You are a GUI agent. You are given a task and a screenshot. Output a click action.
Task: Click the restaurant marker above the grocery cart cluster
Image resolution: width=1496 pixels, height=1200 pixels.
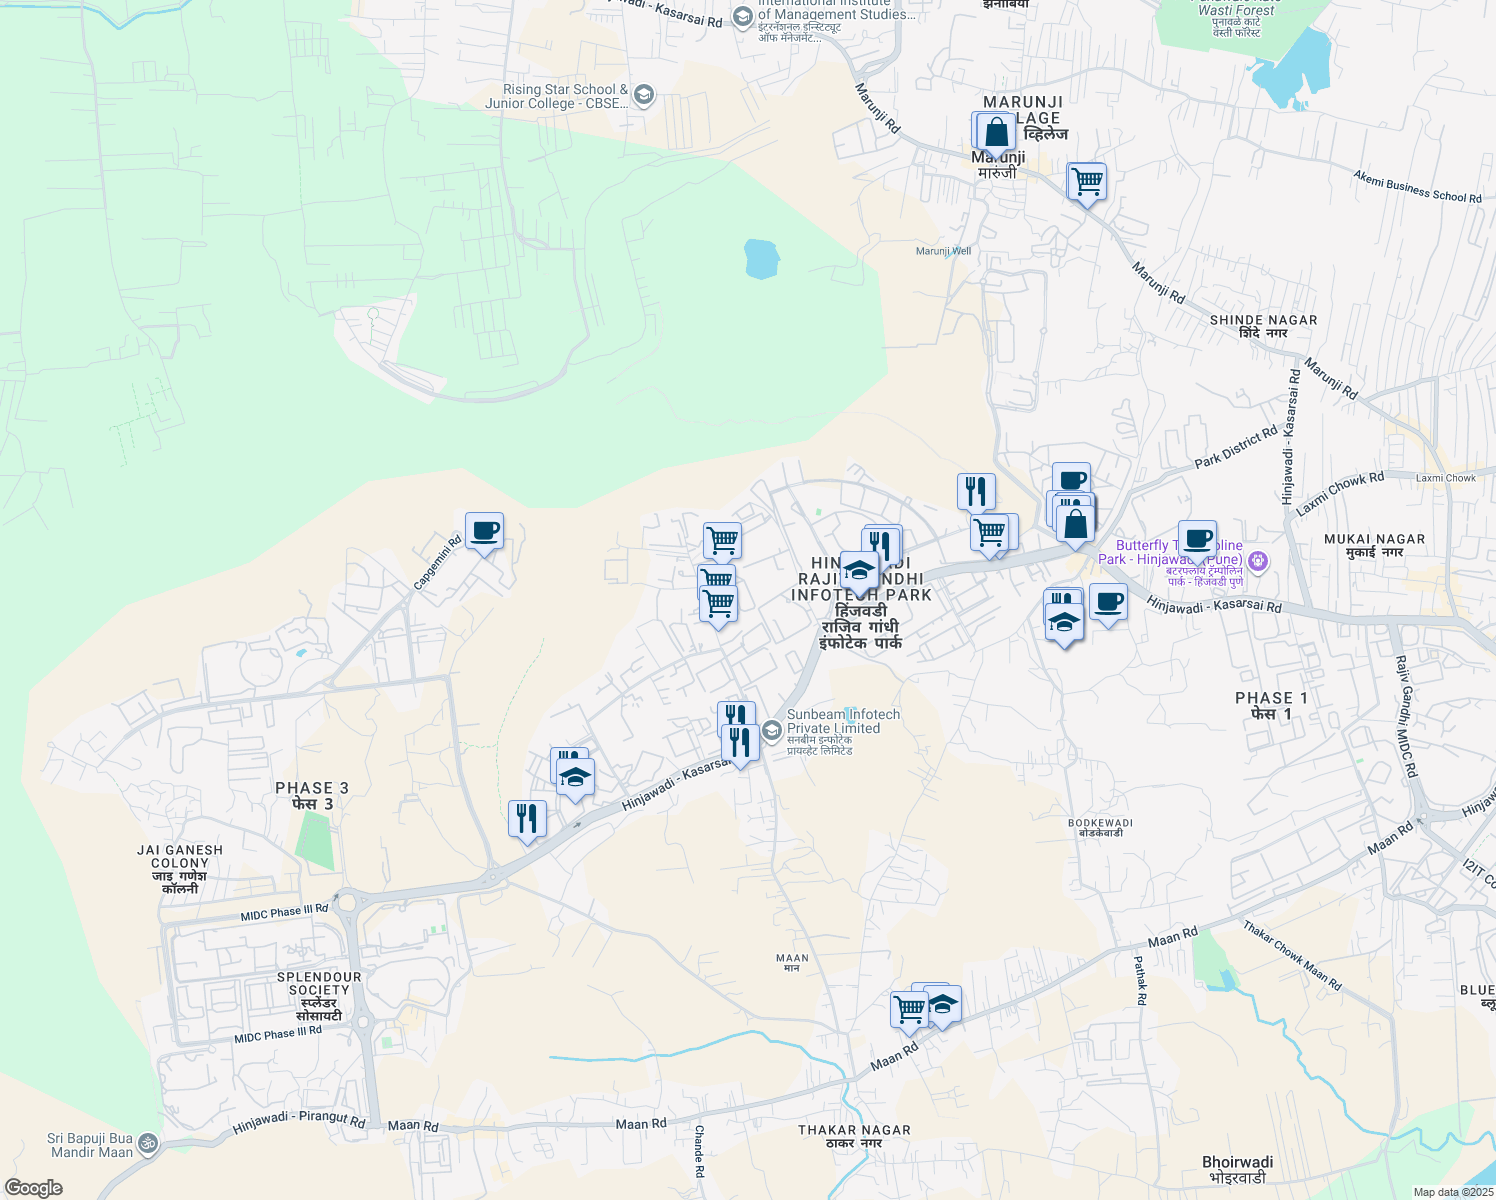975,489
